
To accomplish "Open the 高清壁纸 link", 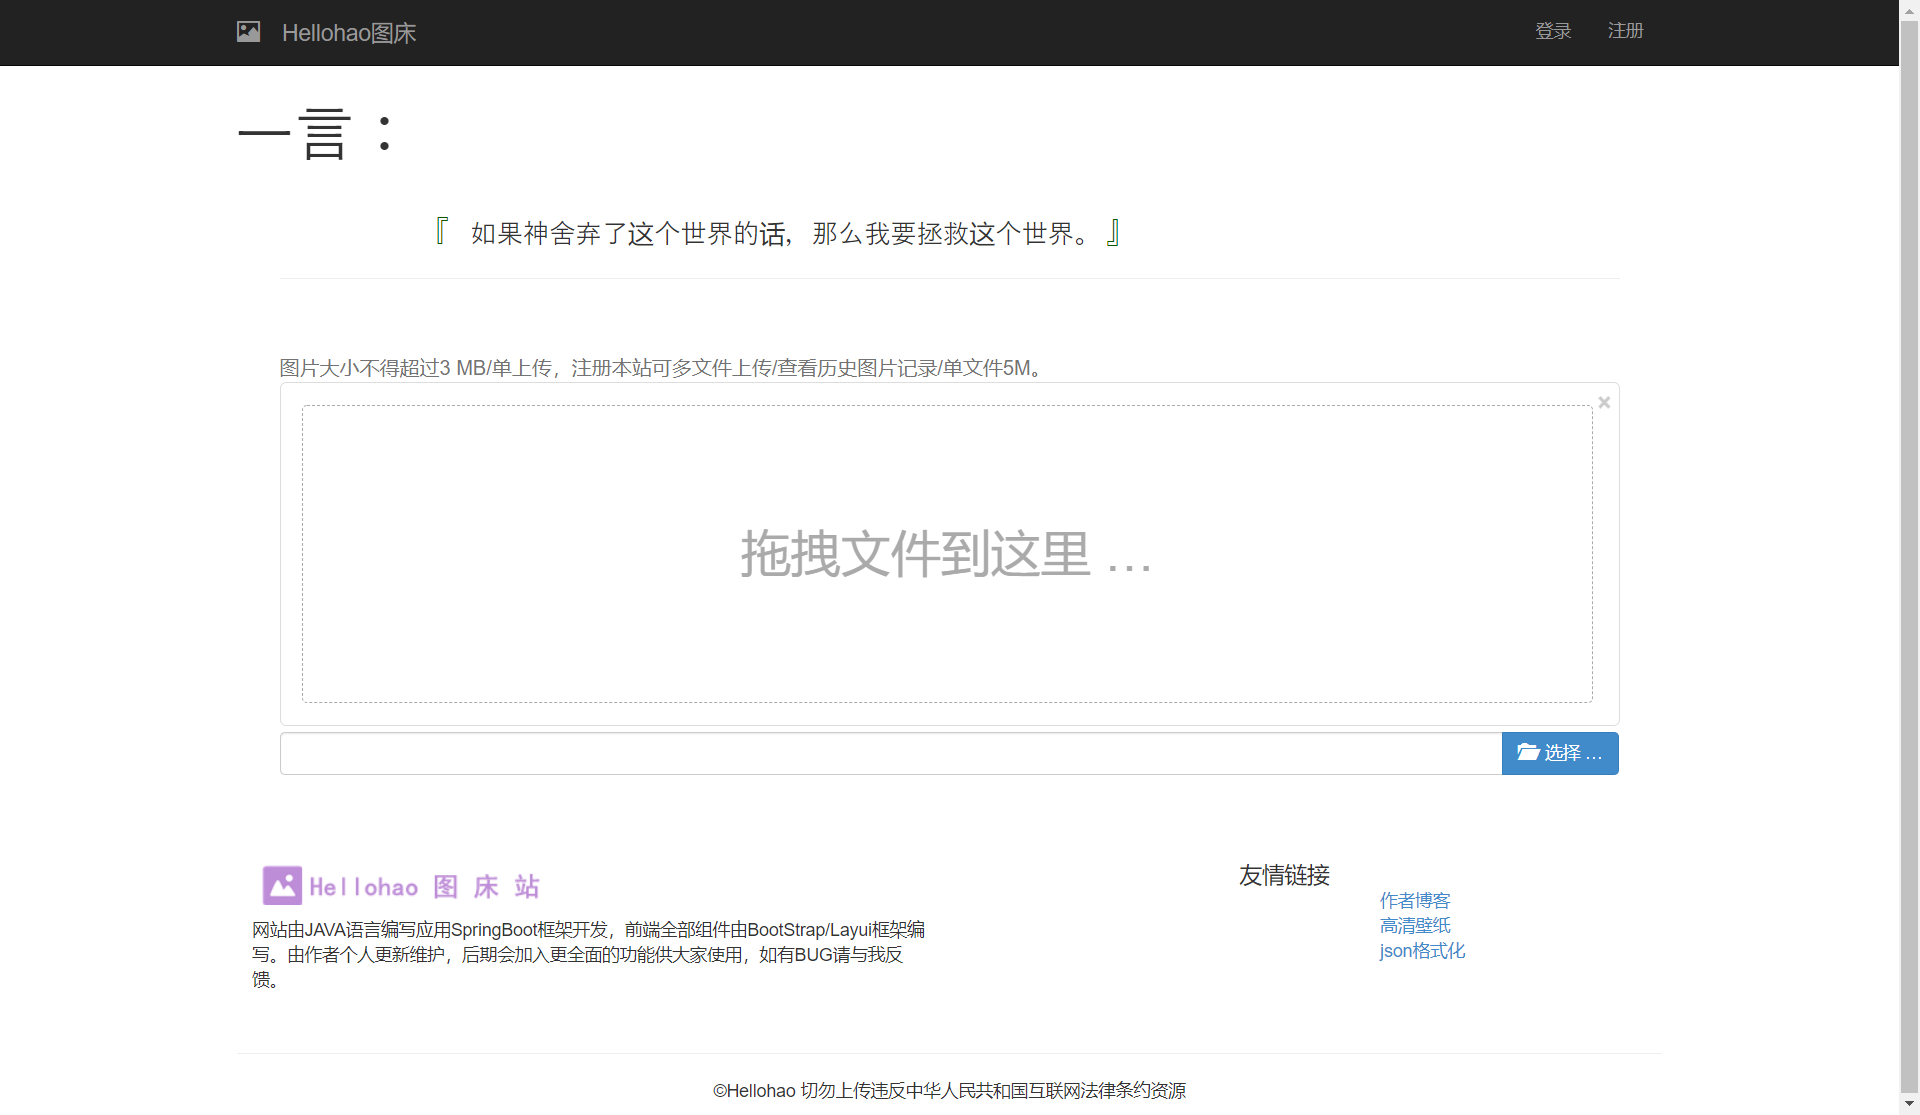I will coord(1414,926).
